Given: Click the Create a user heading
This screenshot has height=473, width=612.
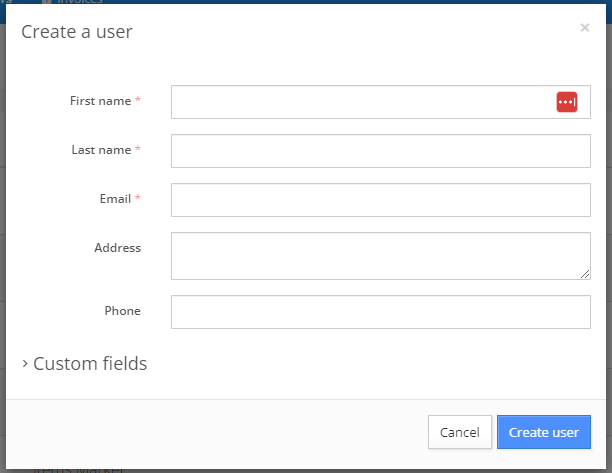Looking at the screenshot, I should coord(77,32).
